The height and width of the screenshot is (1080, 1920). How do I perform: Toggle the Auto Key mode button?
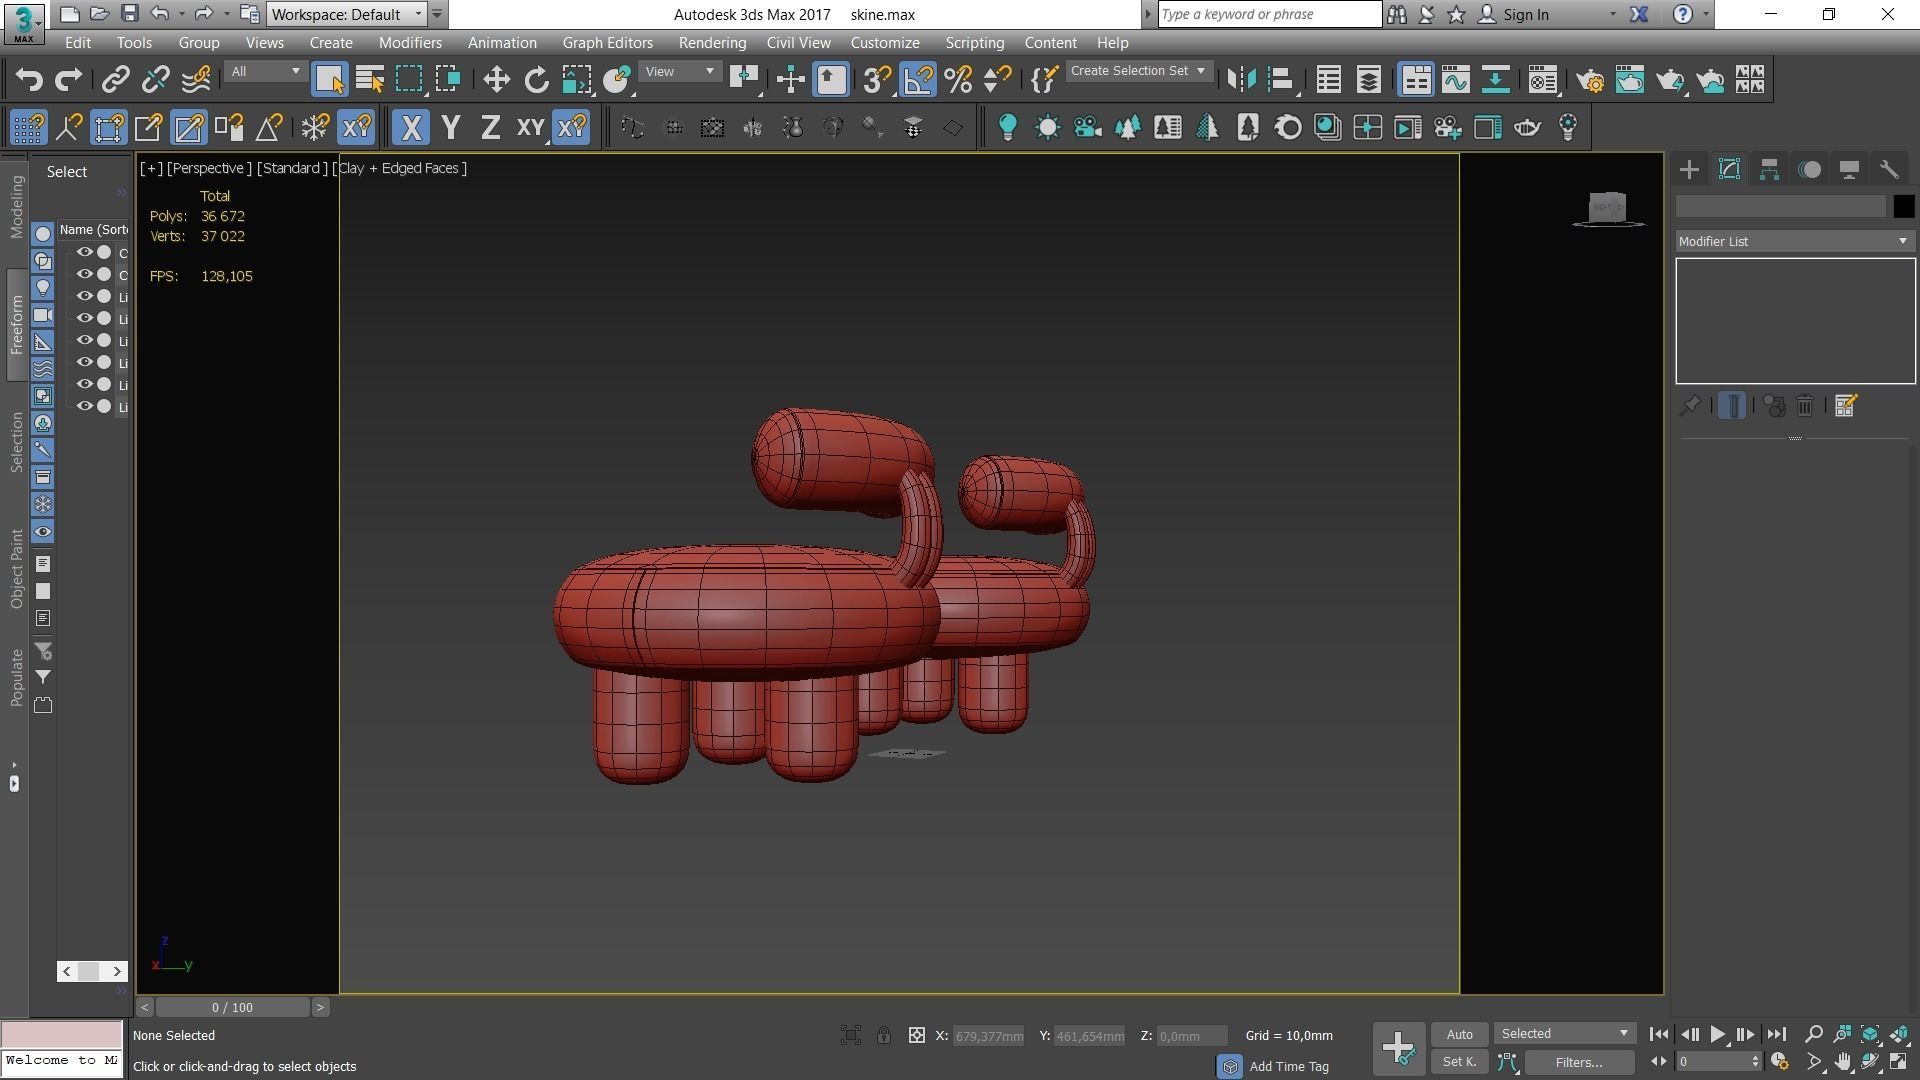point(1459,1034)
